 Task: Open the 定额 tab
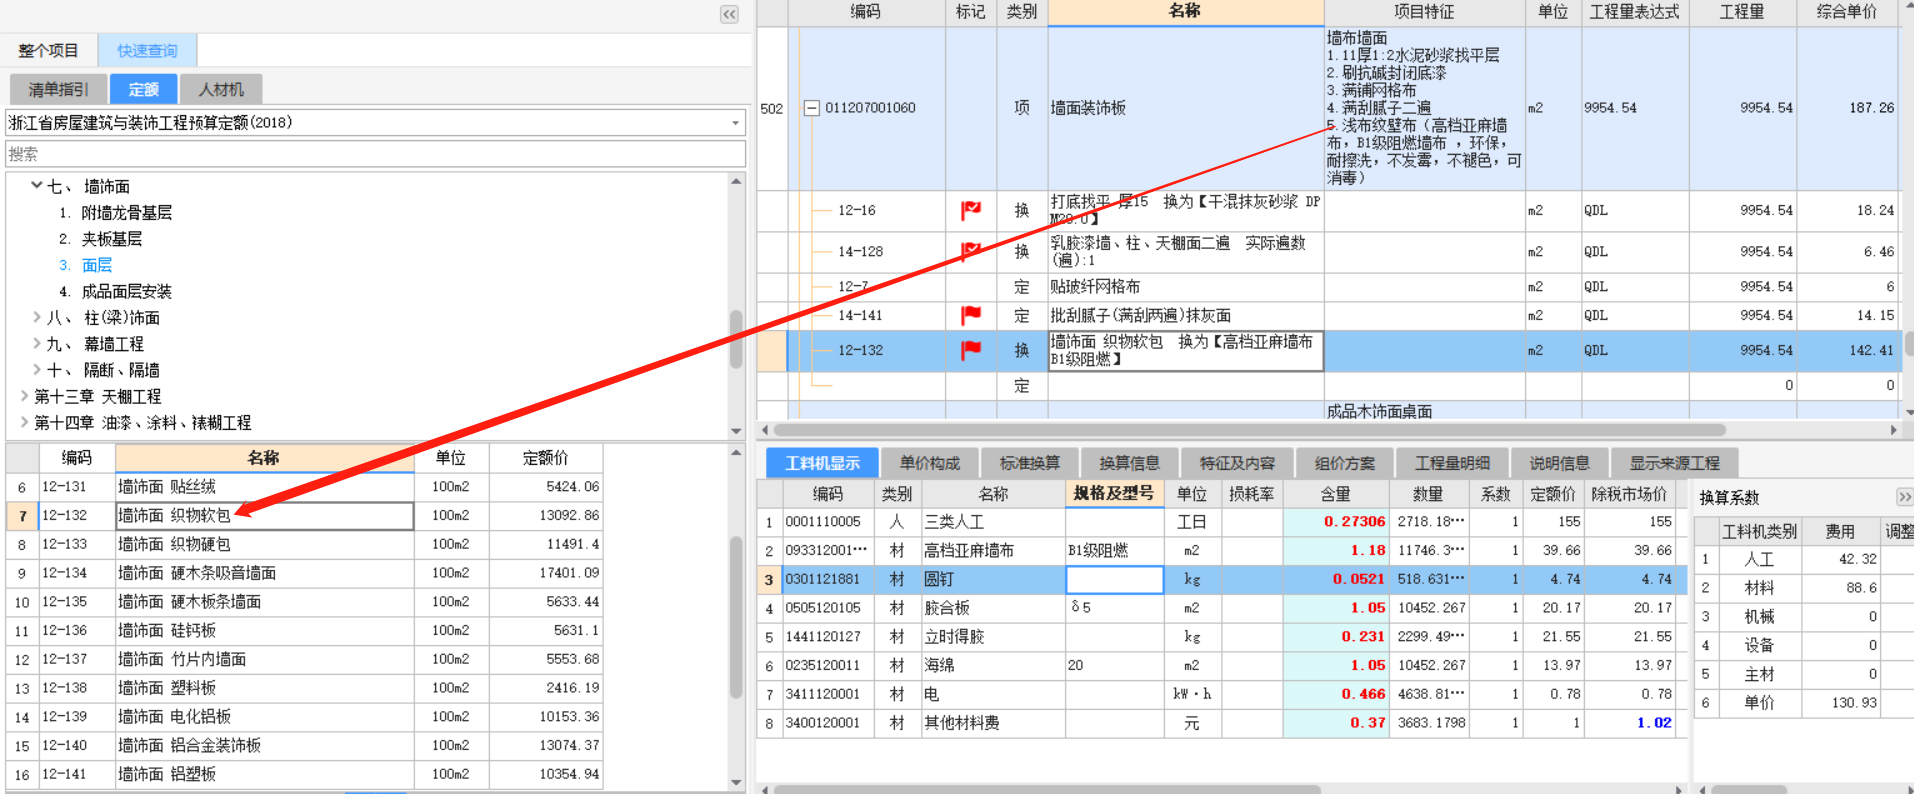coord(143,89)
